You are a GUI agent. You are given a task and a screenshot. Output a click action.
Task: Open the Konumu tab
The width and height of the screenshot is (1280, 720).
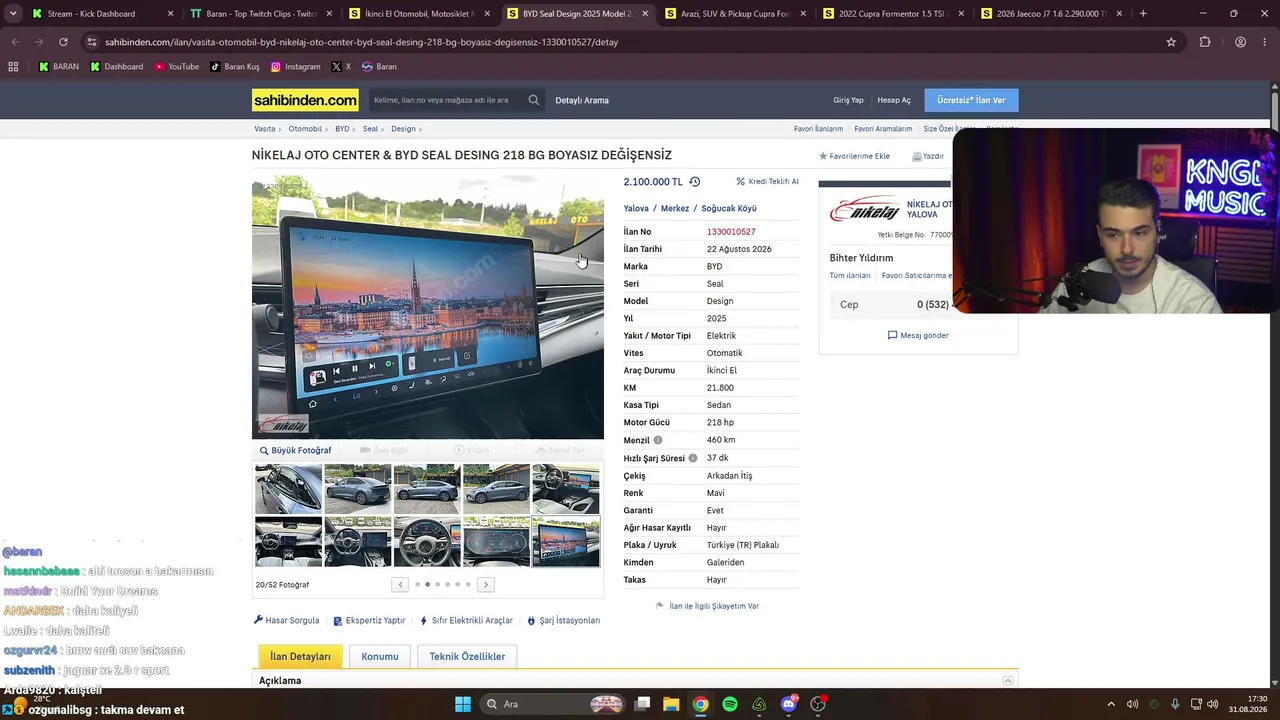pyautogui.click(x=380, y=656)
